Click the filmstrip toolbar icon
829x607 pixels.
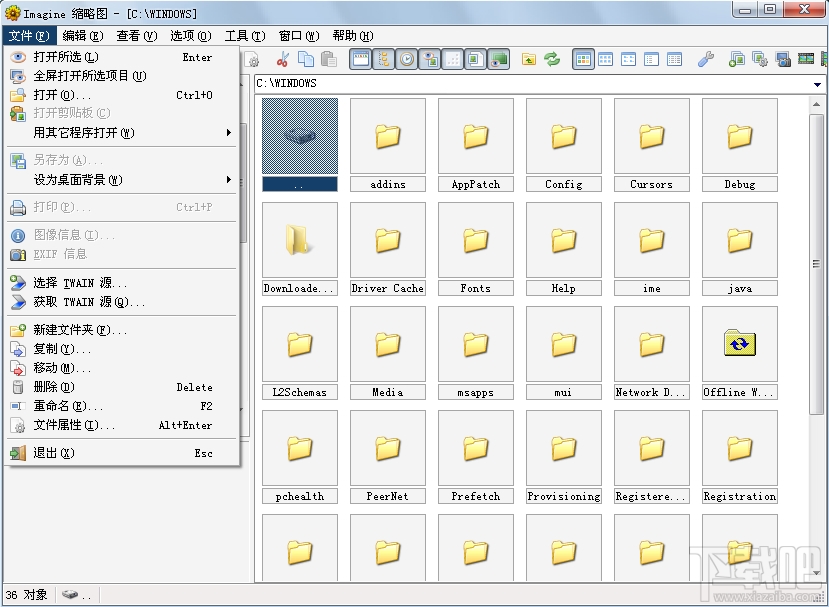(x=806, y=59)
